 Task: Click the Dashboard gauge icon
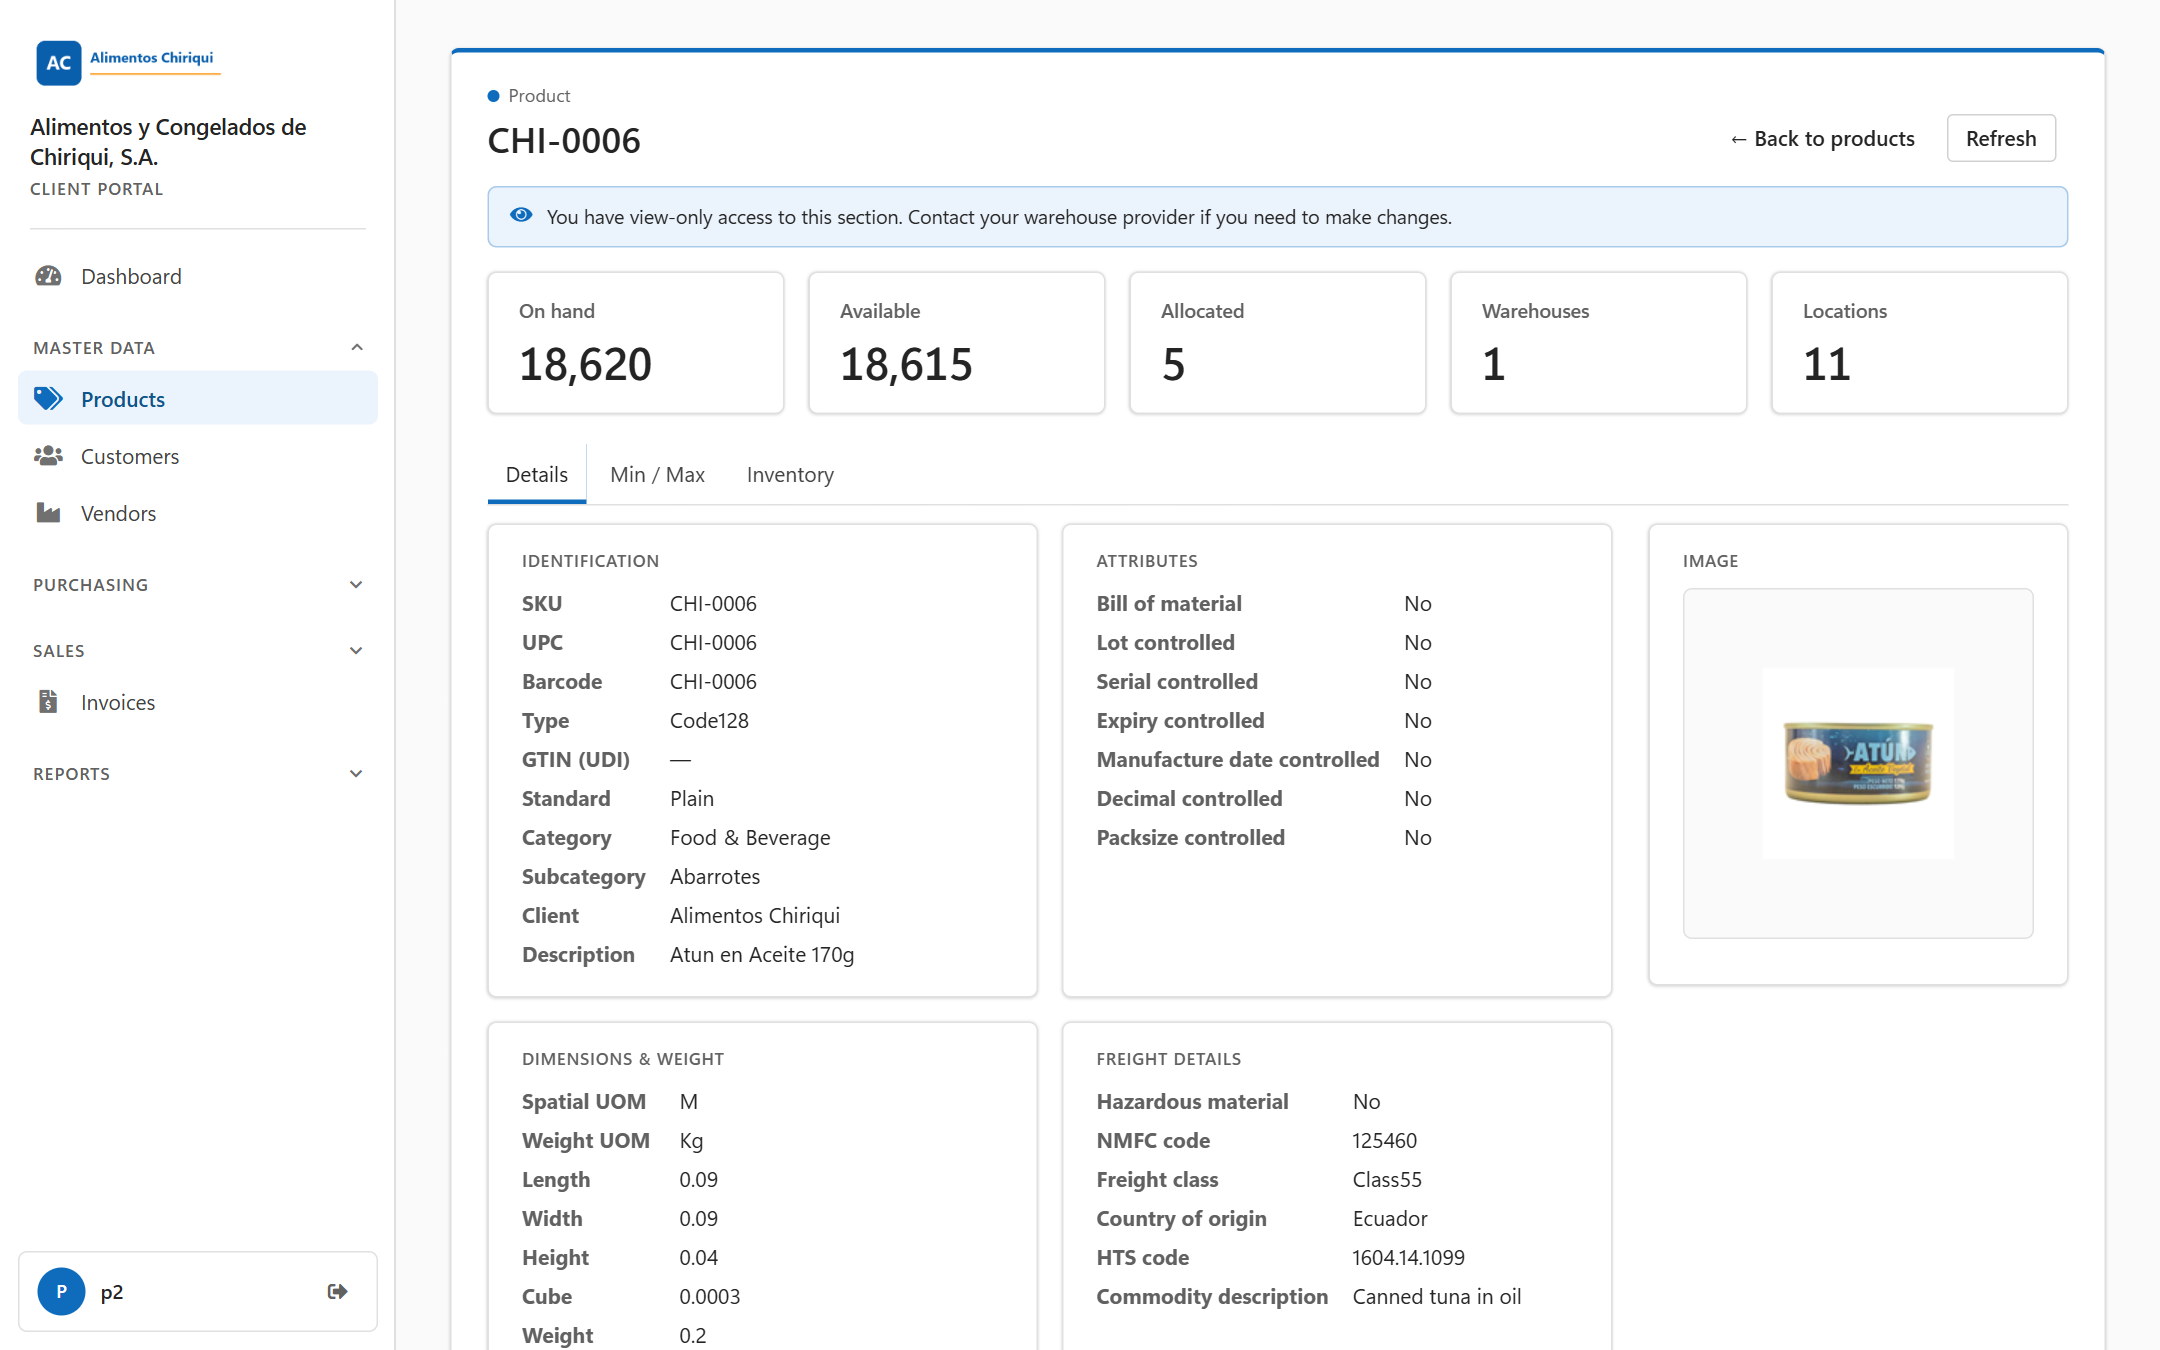tap(48, 276)
